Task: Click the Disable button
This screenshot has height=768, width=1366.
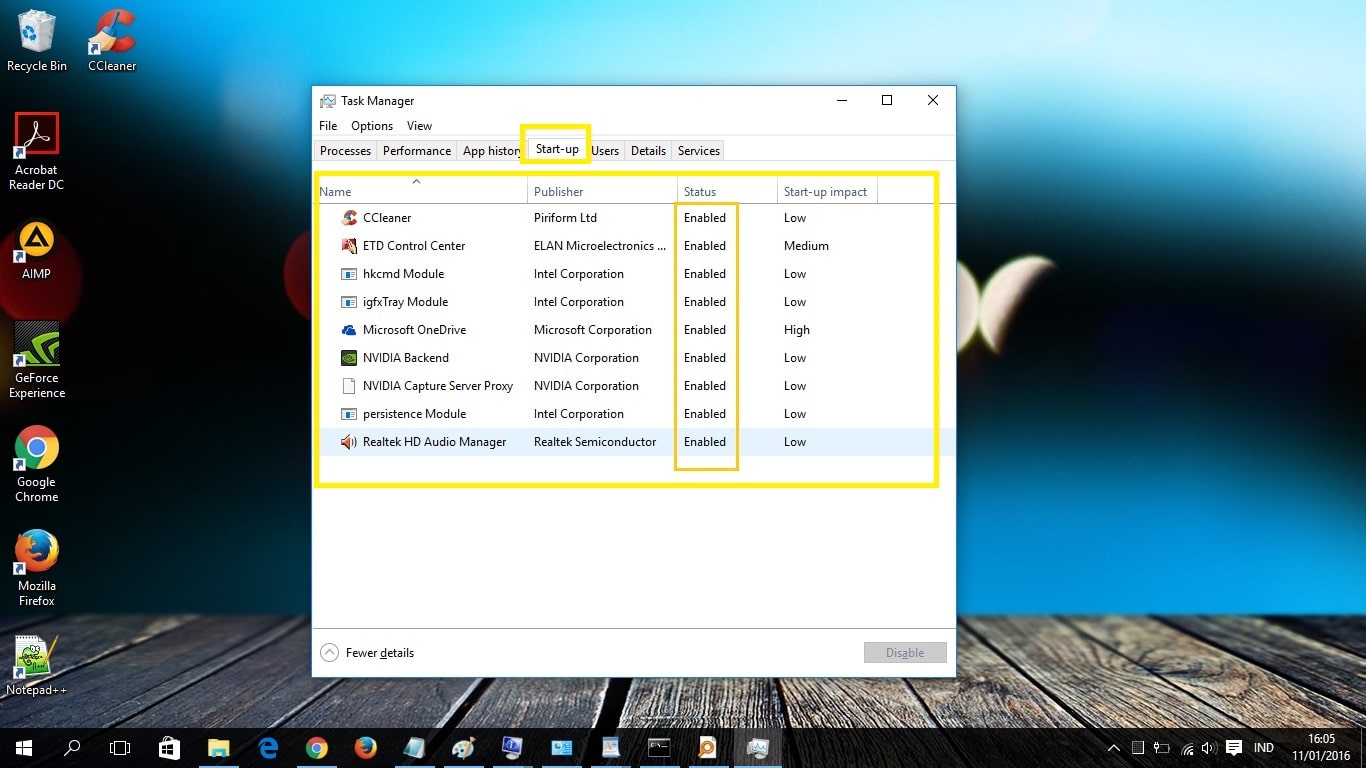Action: click(904, 652)
